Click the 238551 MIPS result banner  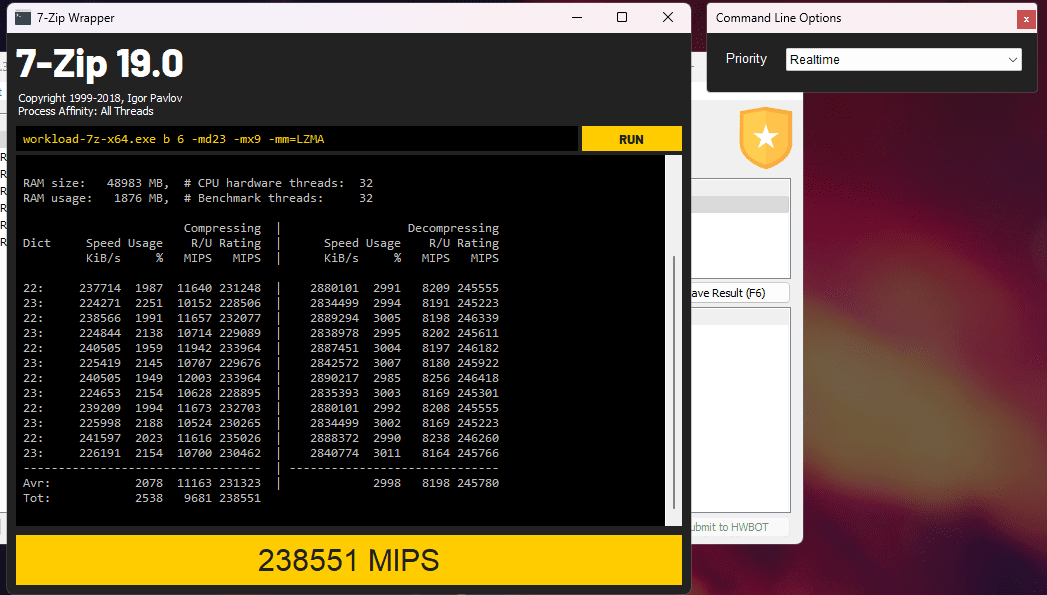pyautogui.click(x=349, y=560)
